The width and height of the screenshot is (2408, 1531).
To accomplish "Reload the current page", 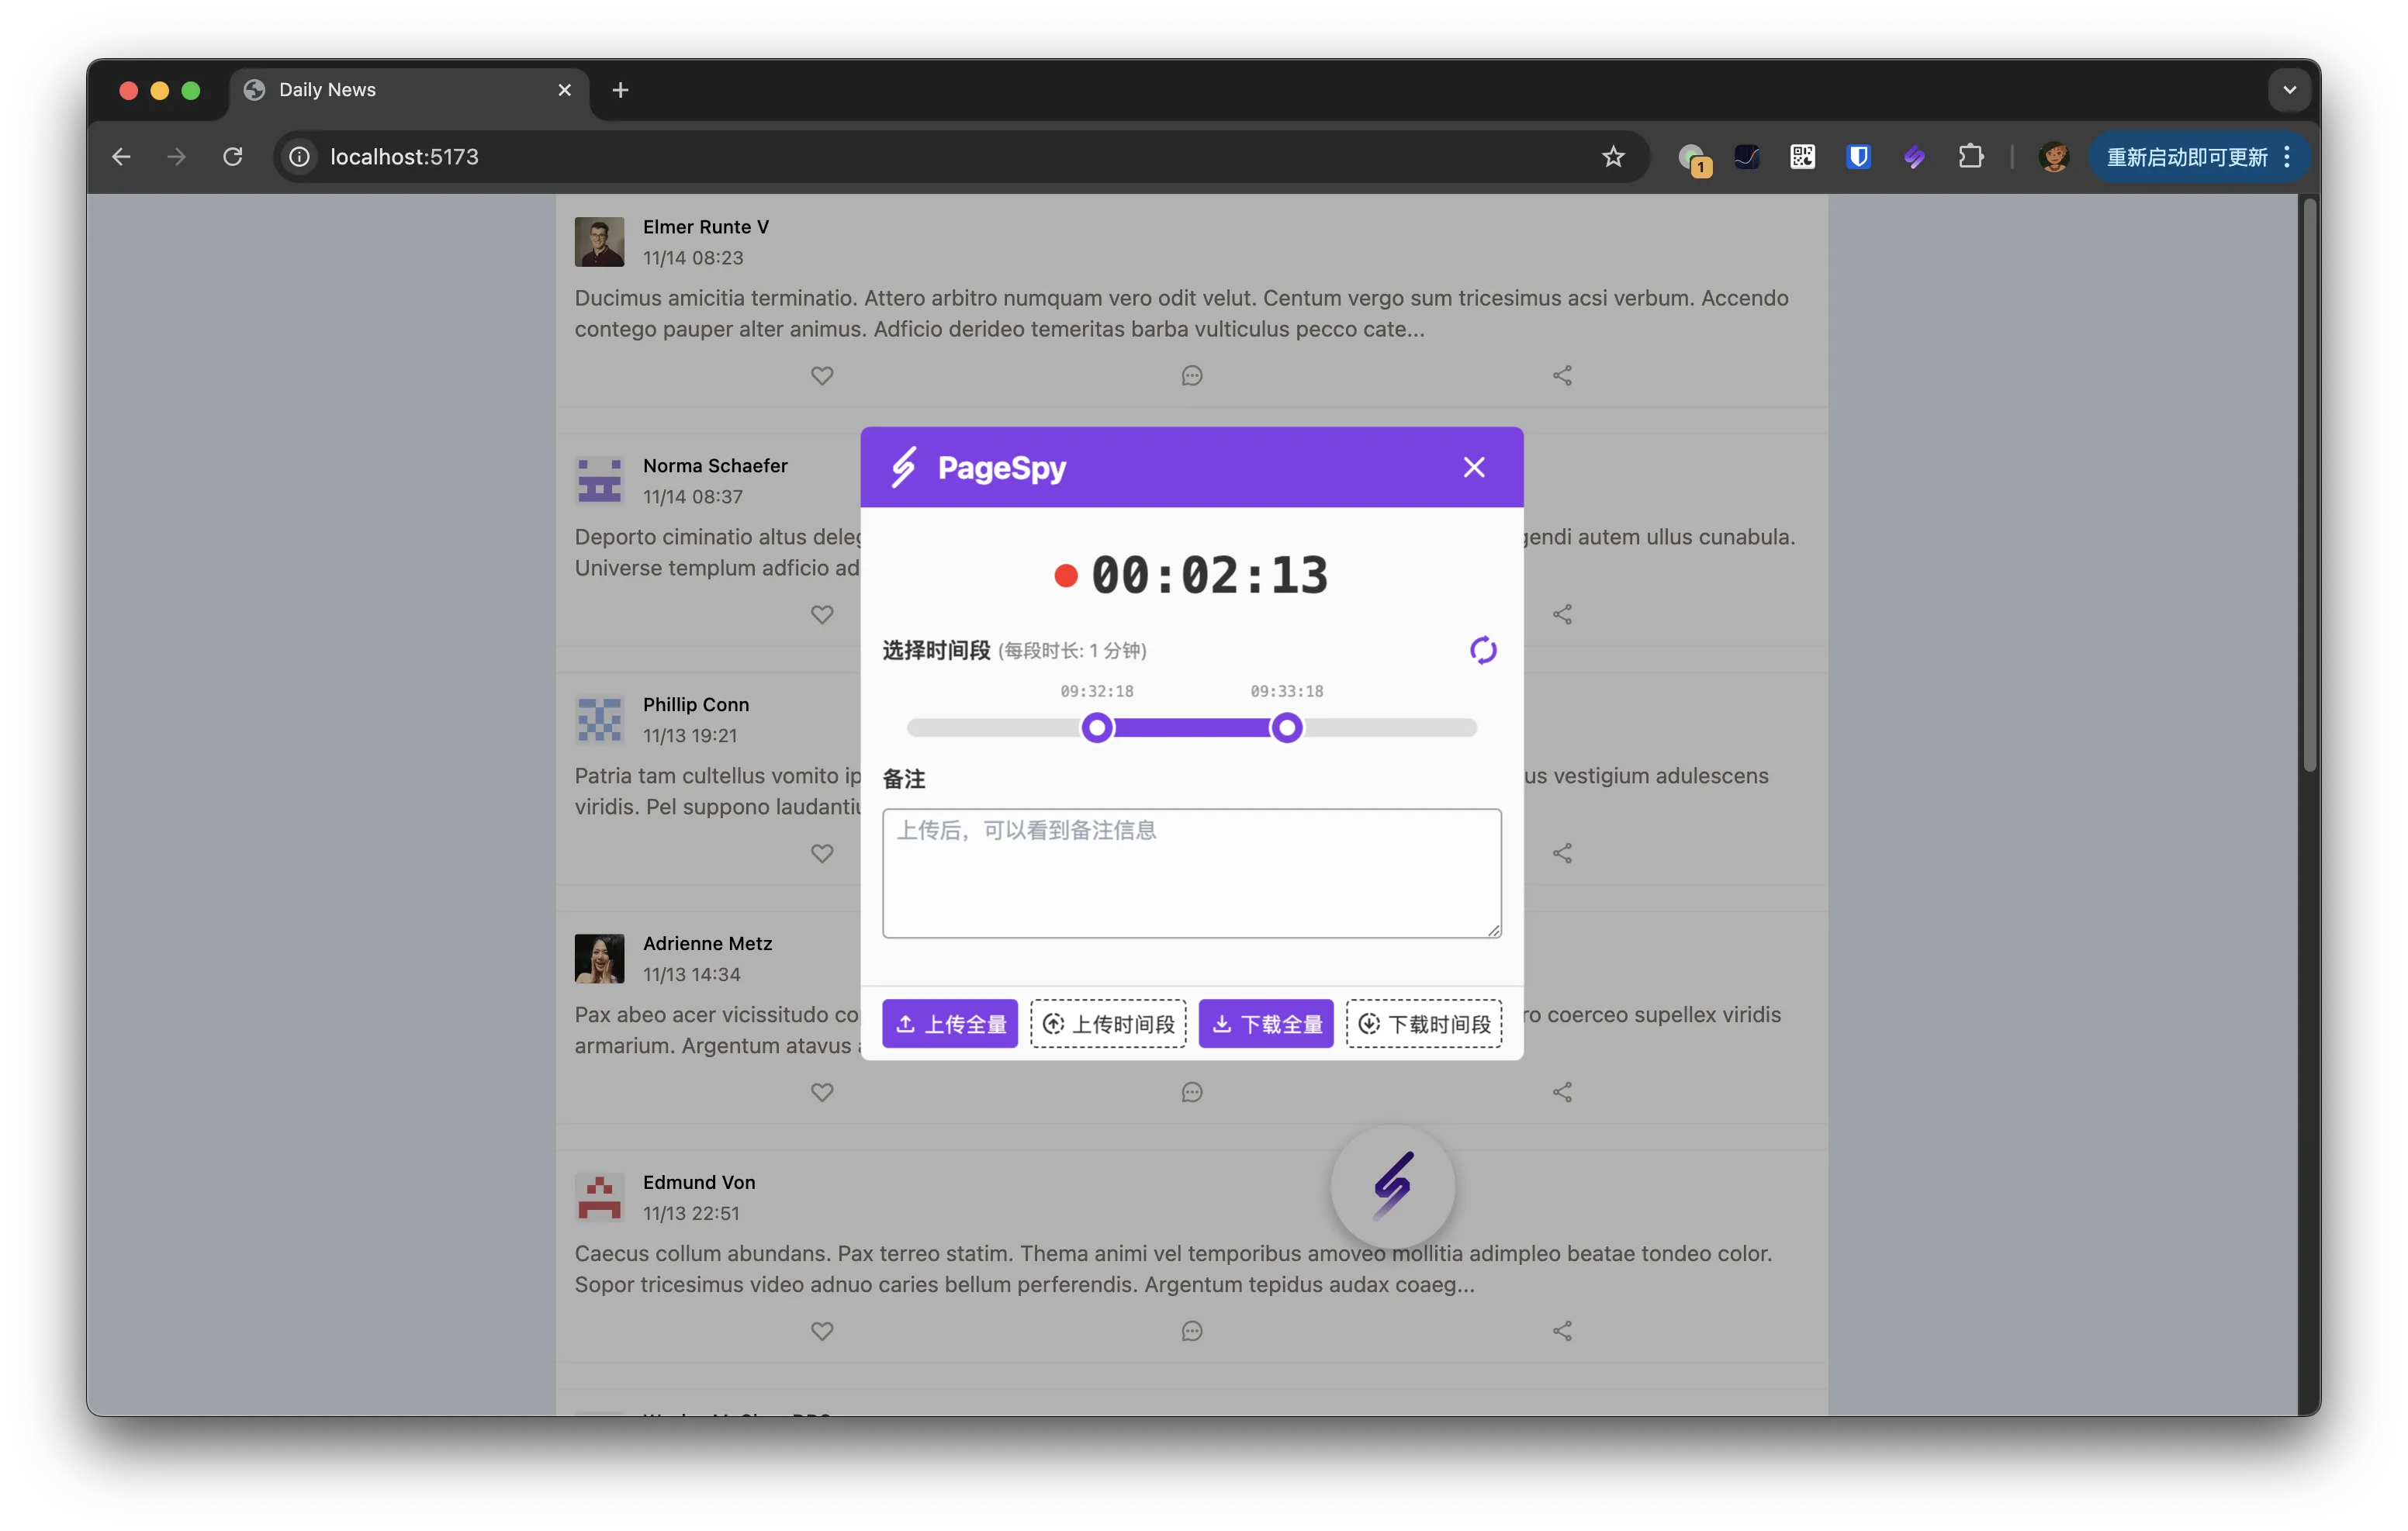I will click(233, 157).
